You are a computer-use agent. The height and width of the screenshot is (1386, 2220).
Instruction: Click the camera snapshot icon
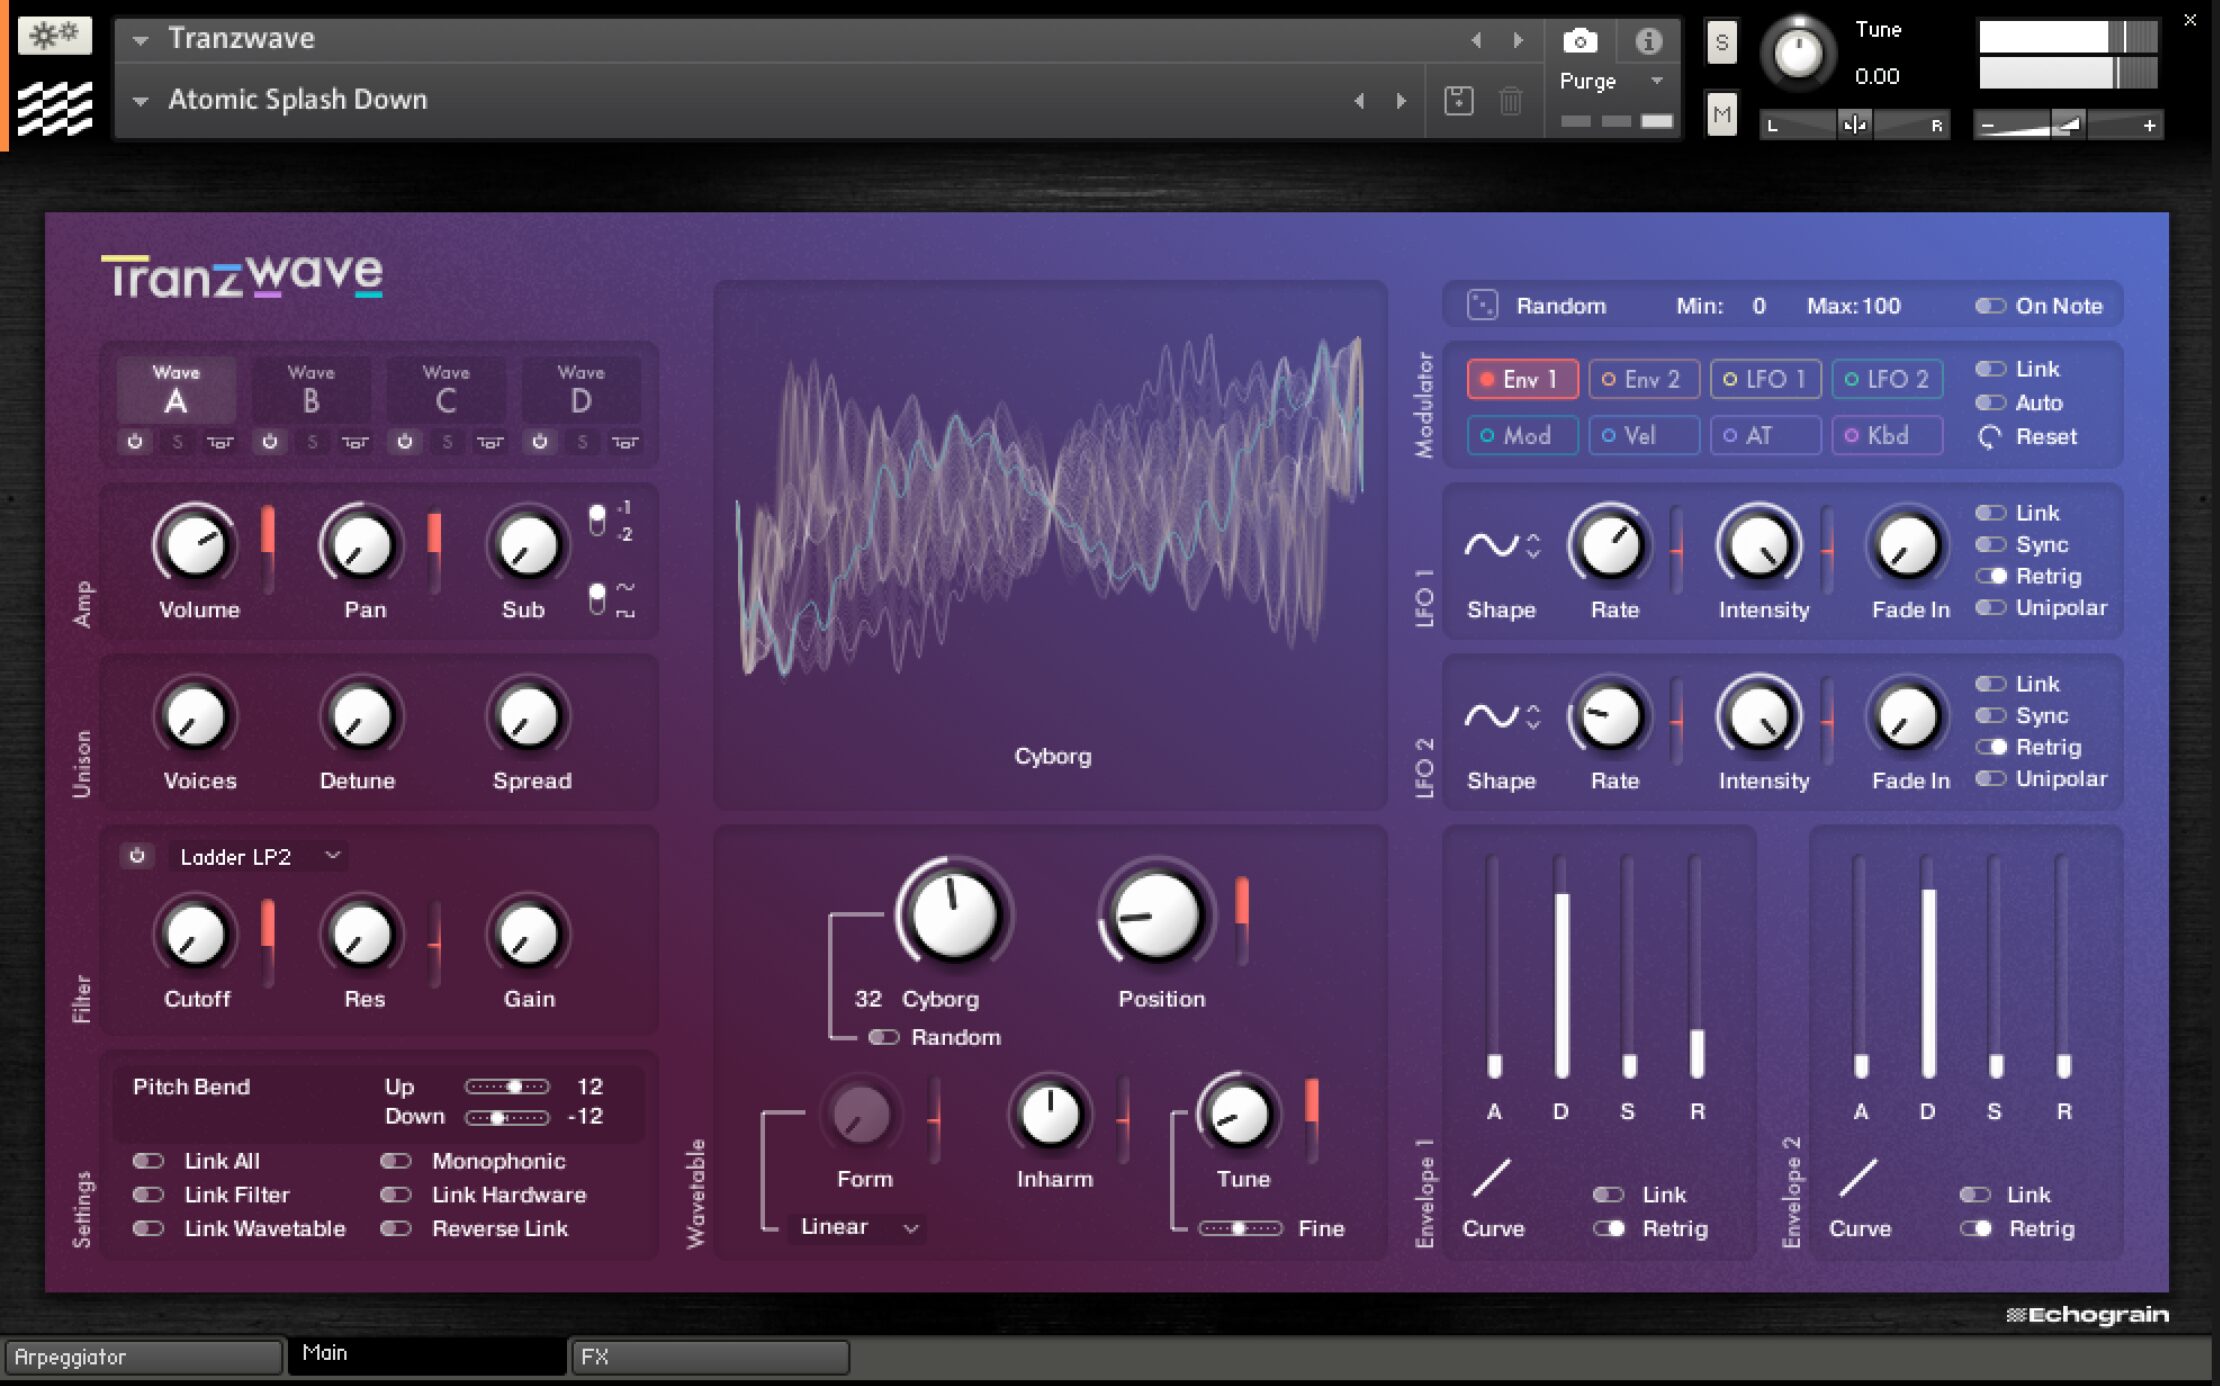click(x=1579, y=41)
